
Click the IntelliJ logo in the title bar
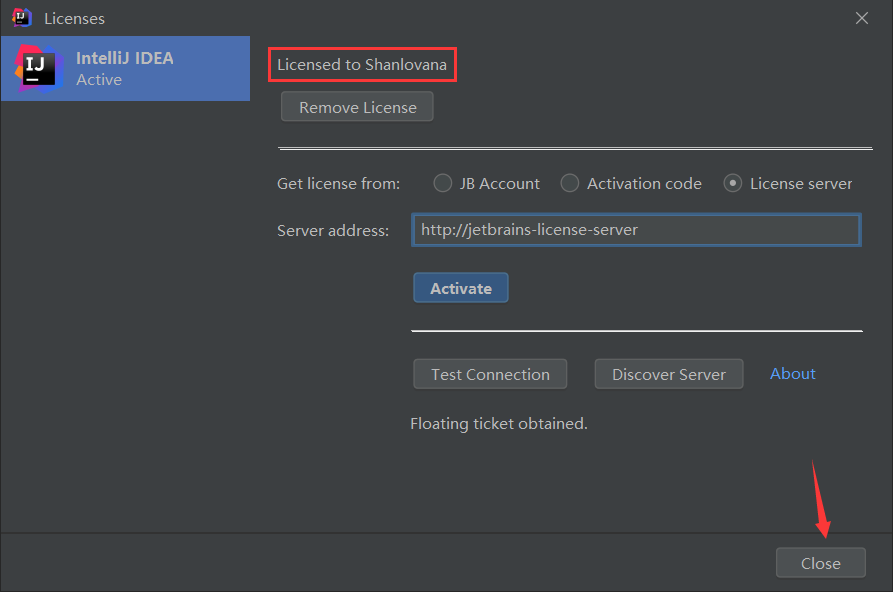21,18
